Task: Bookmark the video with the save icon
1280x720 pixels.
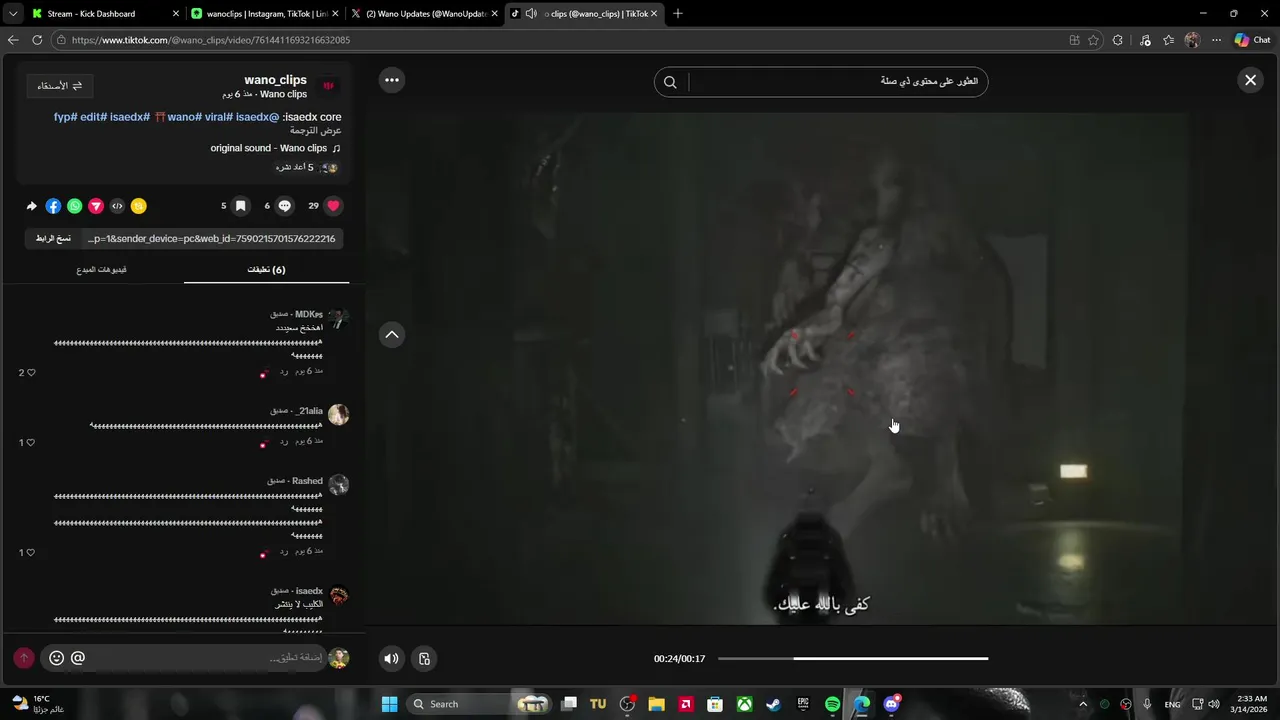Action: pos(241,206)
